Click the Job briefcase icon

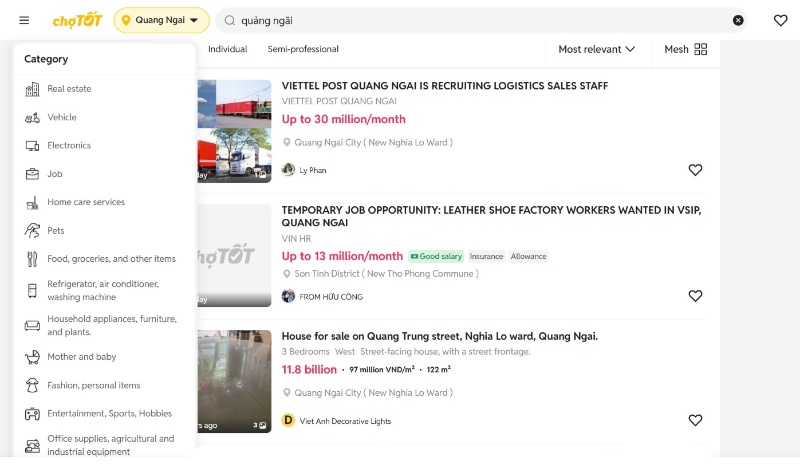pos(32,174)
